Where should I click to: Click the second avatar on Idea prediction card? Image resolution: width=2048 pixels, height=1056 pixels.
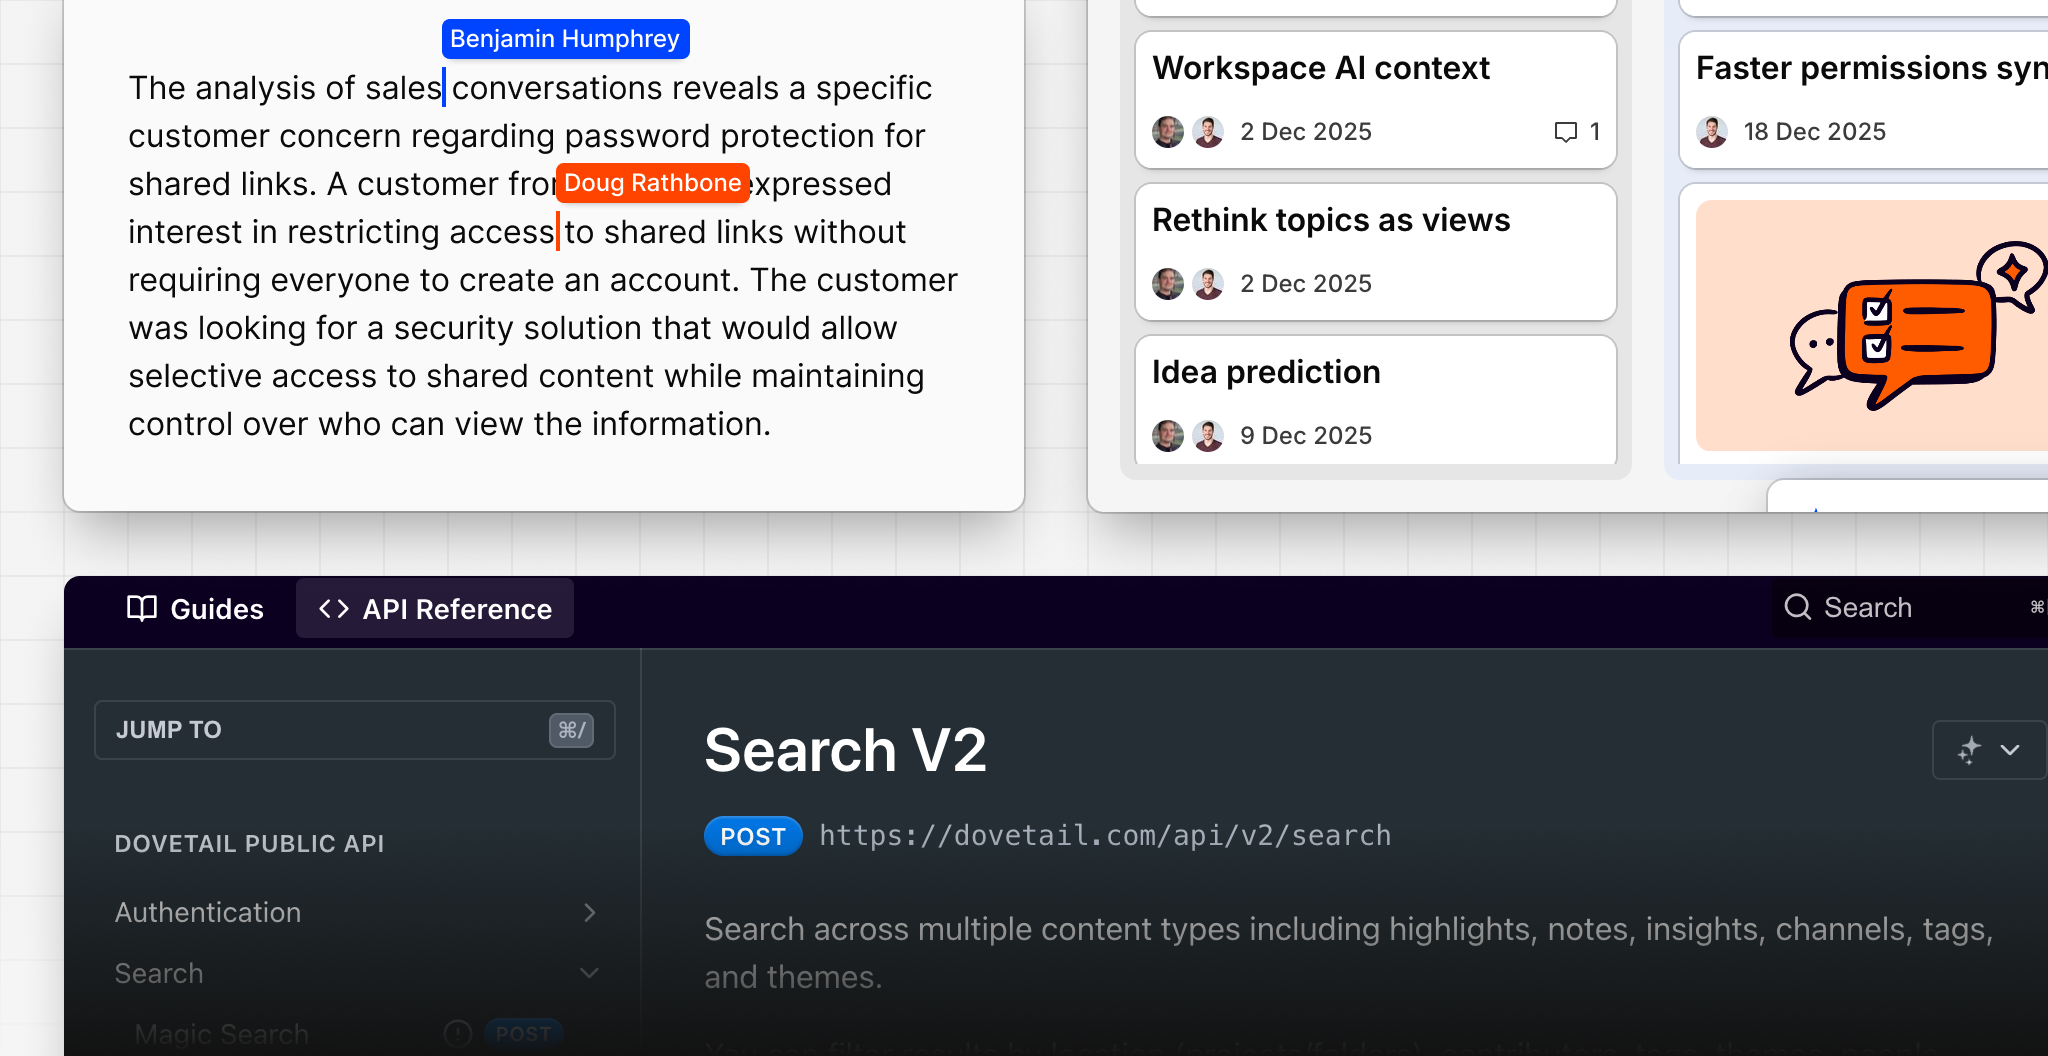pos(1208,436)
